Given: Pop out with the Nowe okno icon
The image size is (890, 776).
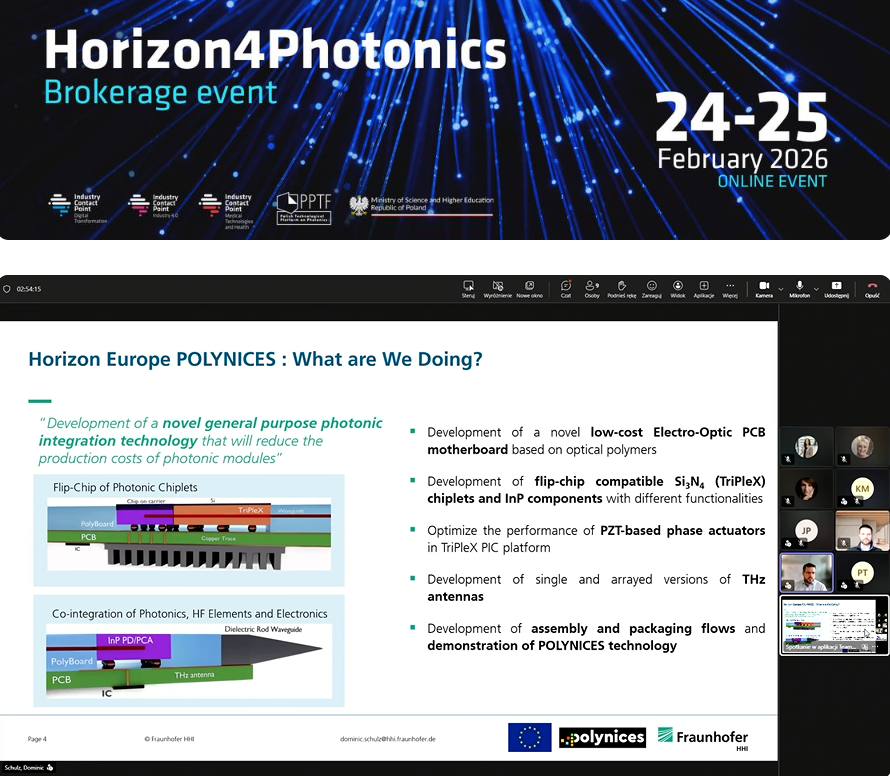Looking at the screenshot, I should click(530, 288).
